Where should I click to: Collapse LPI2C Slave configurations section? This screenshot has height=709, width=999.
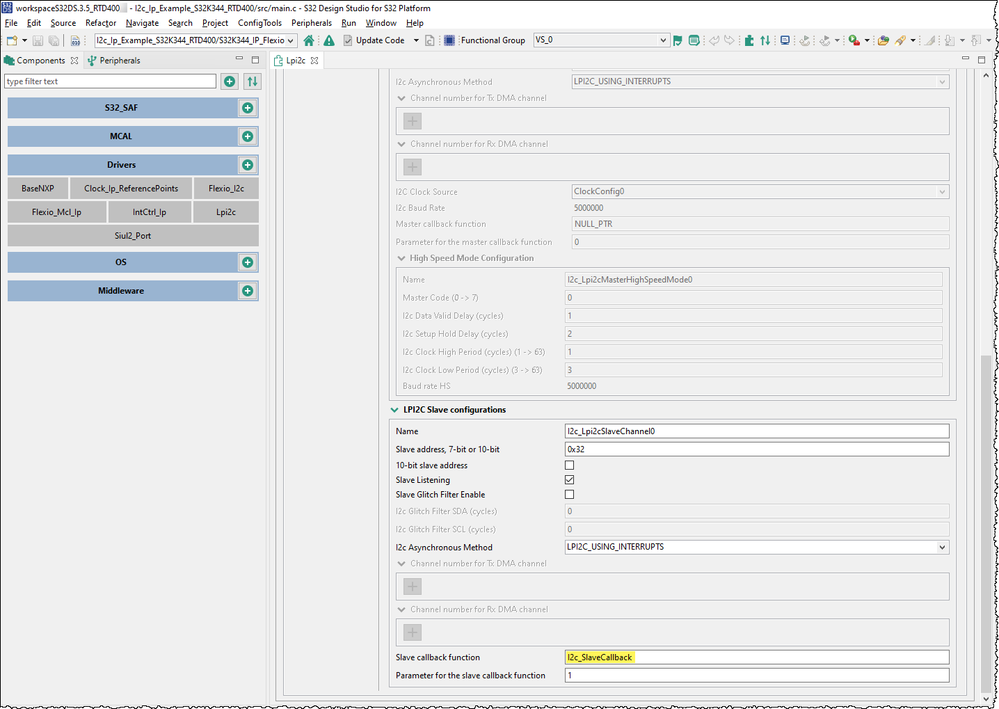pos(394,410)
